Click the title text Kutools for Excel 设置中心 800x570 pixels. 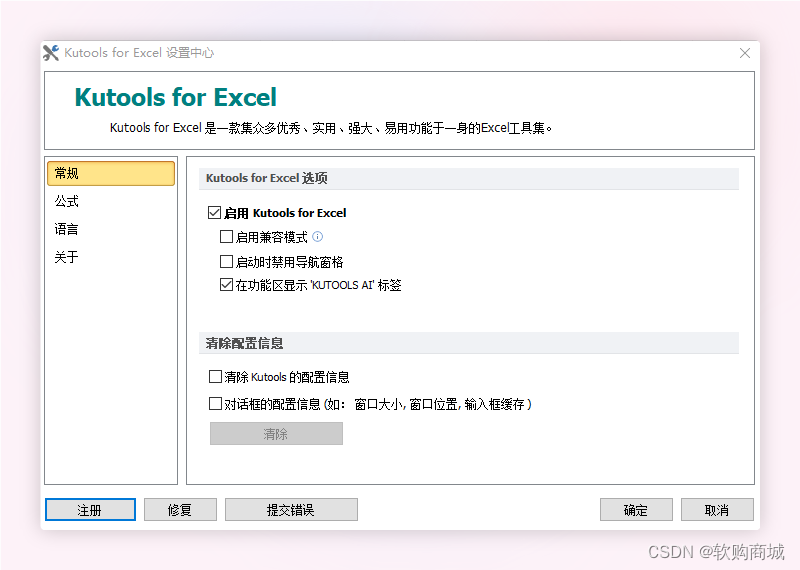coord(139,53)
